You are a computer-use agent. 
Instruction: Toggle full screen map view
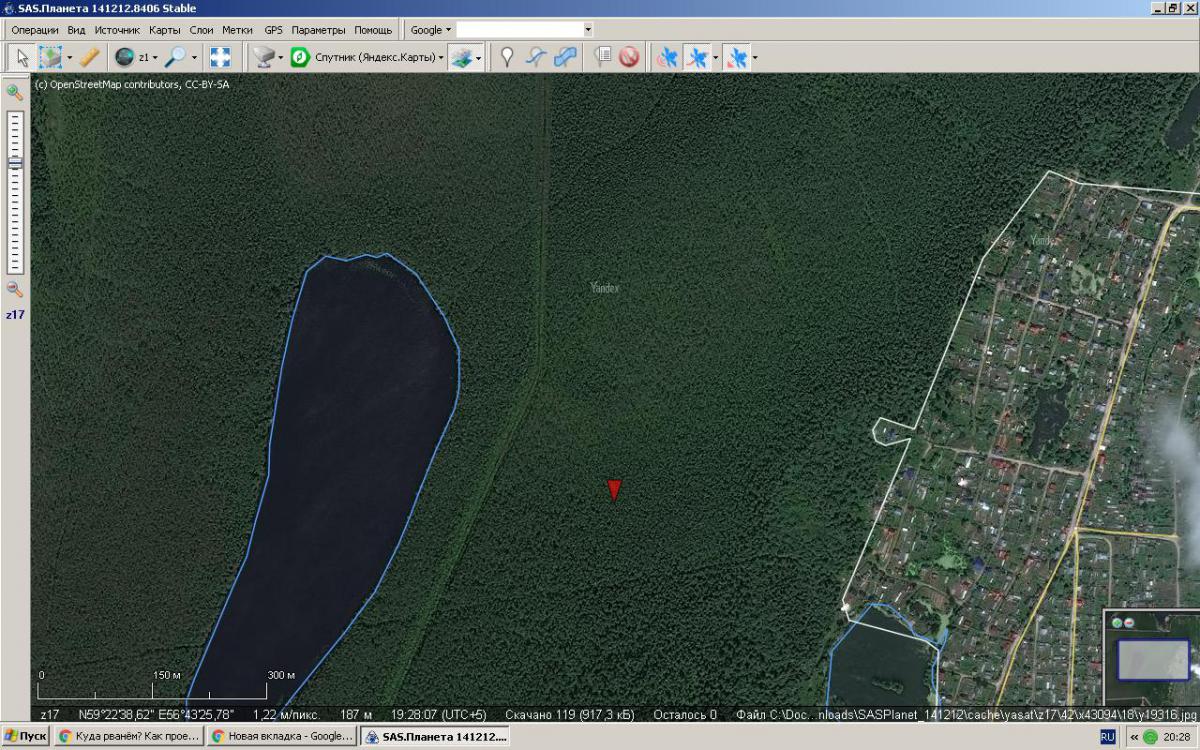tap(220, 57)
